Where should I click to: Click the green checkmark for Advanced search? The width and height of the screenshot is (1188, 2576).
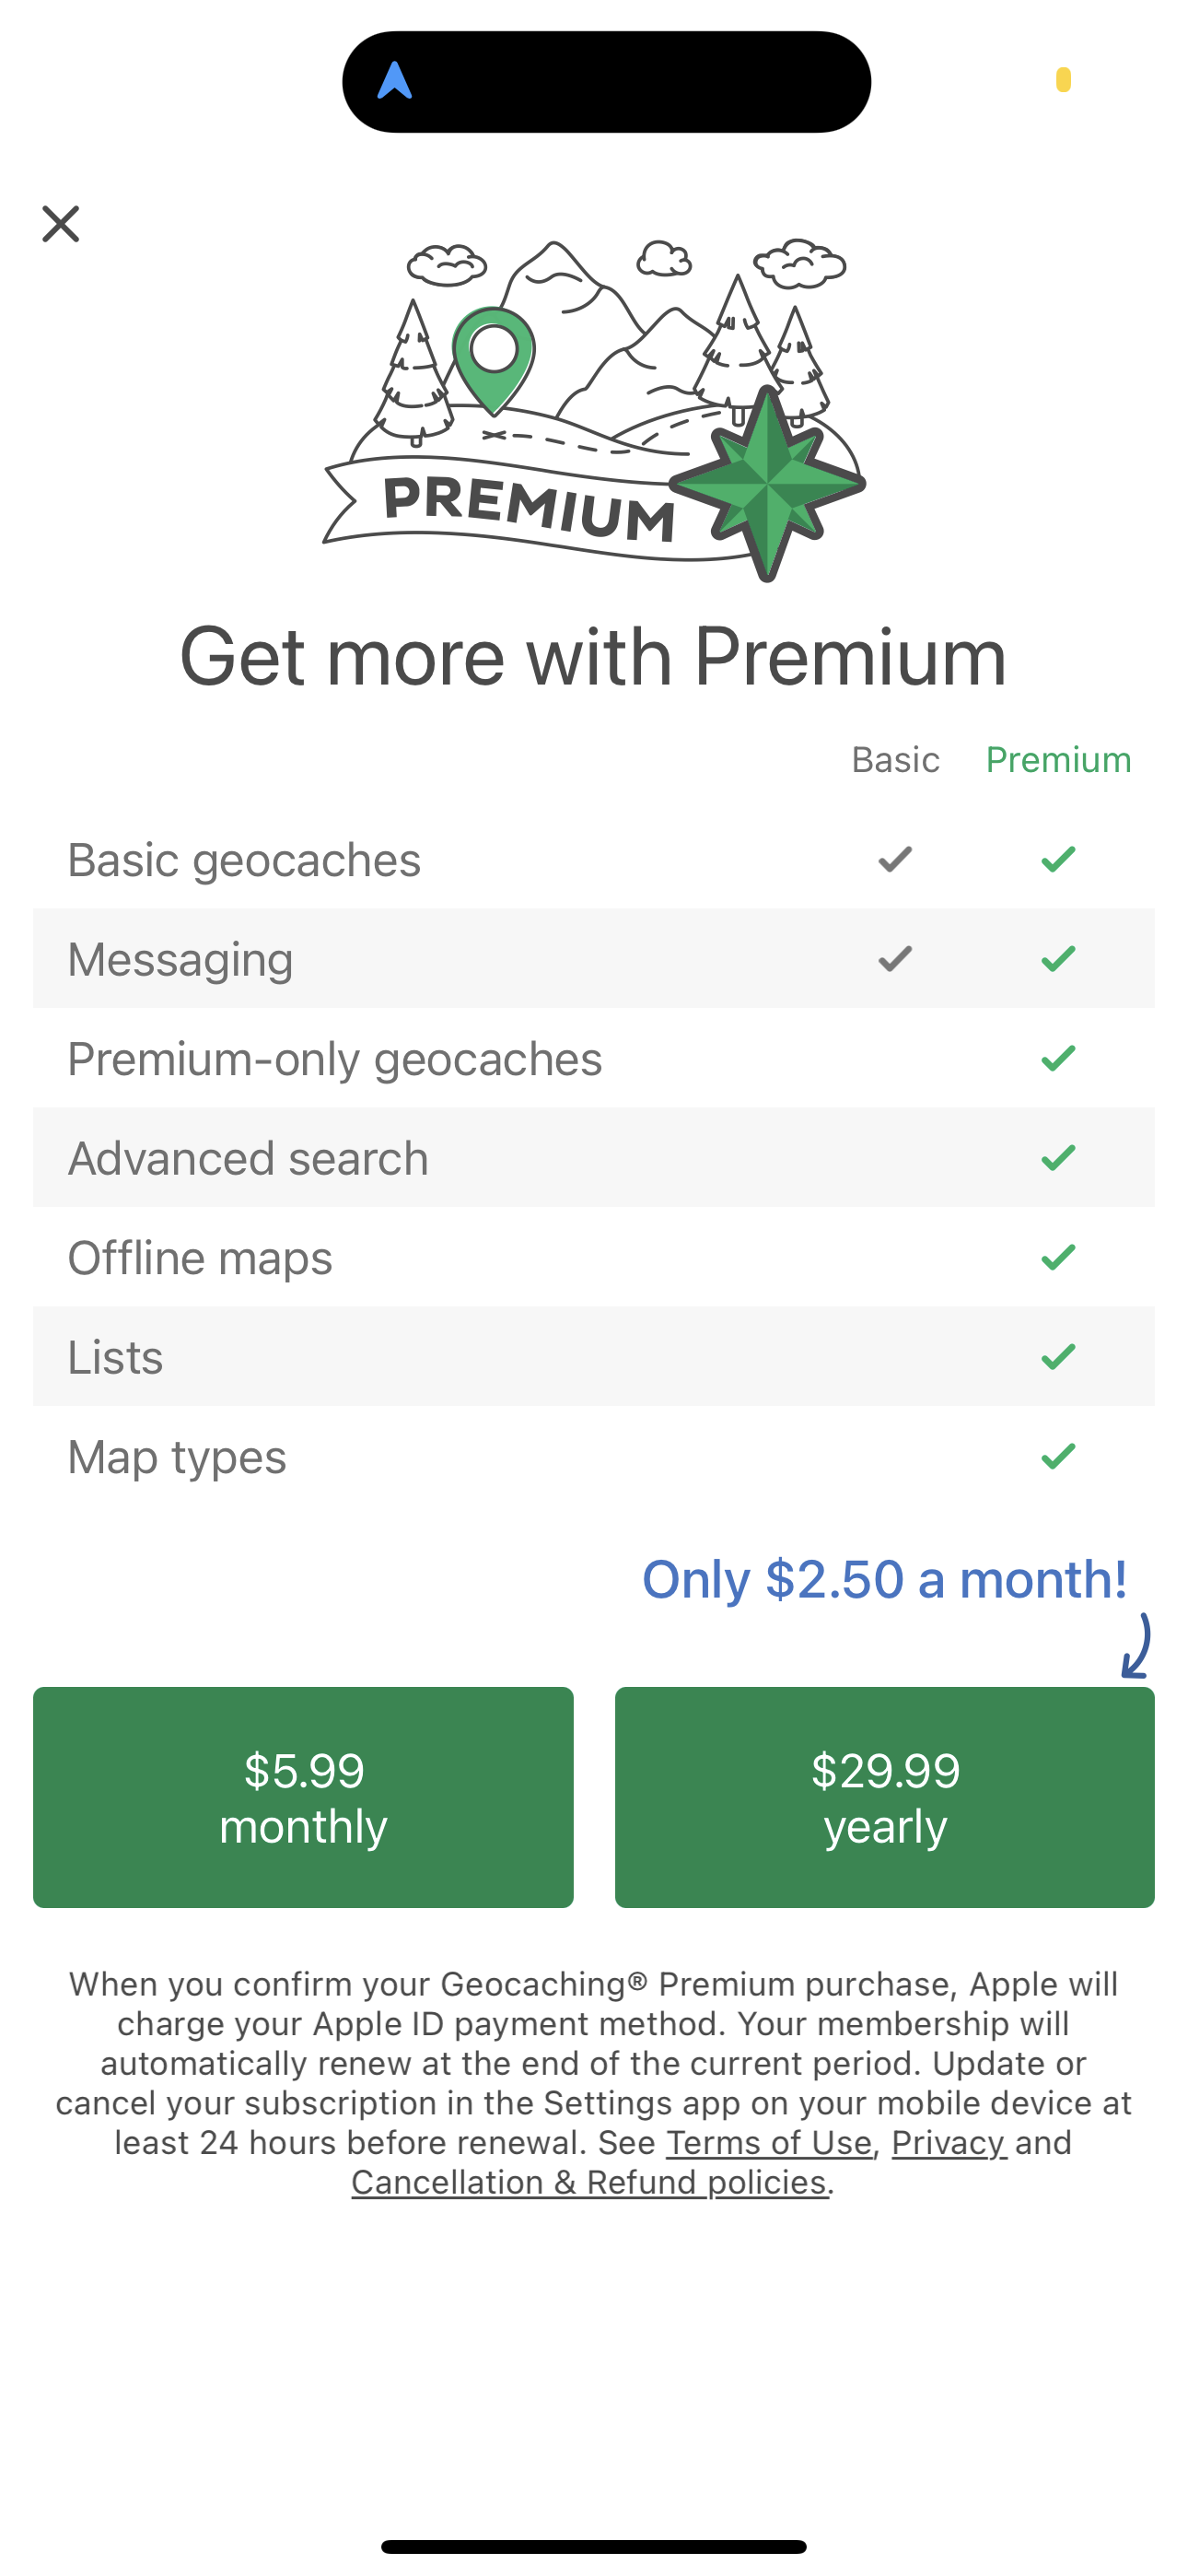(x=1057, y=1157)
